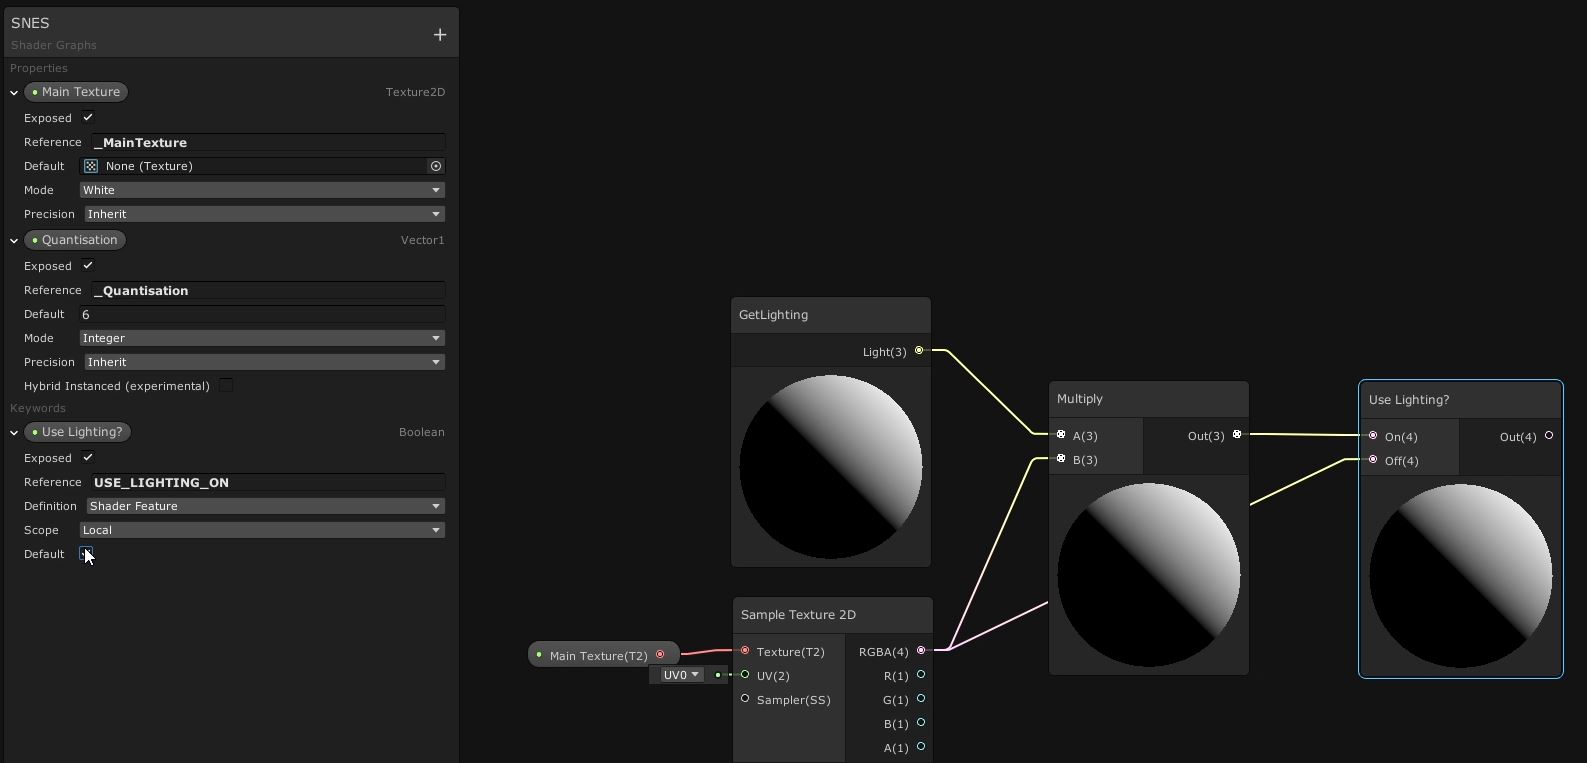
Task: Click the Out(3) output port on Multiply
Action: [1237, 435]
